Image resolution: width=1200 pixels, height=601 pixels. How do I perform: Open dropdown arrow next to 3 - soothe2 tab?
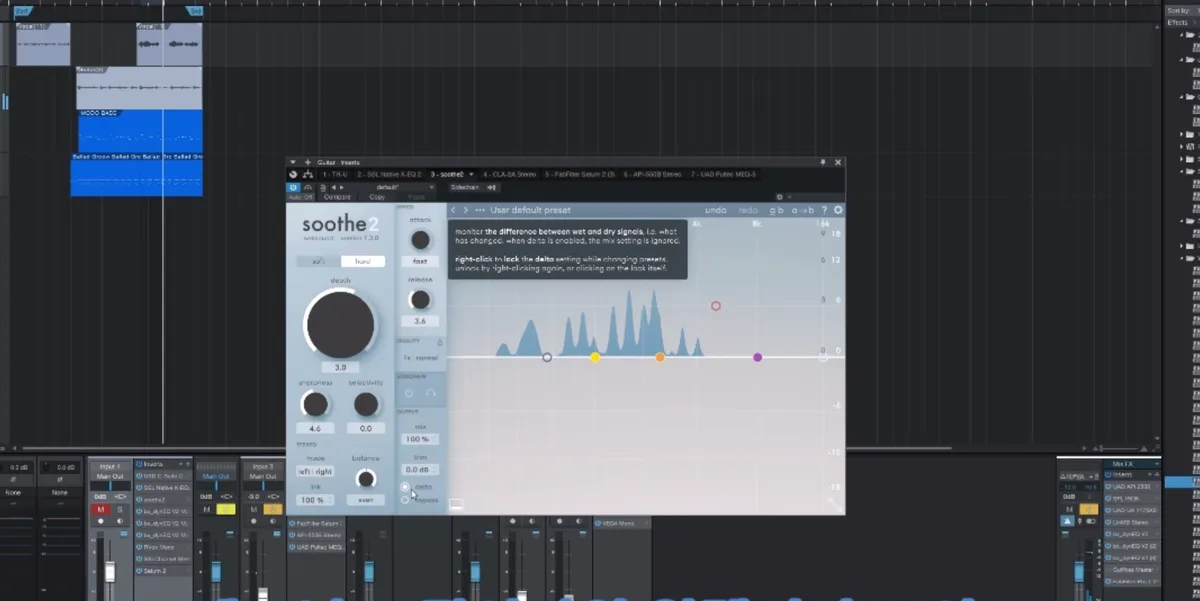pyautogui.click(x=471, y=174)
